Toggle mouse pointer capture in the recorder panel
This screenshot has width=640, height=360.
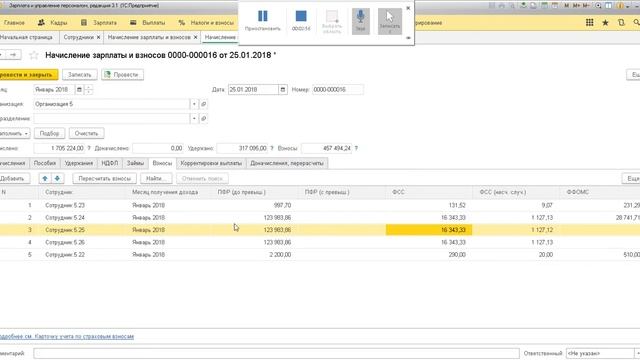coord(389,21)
